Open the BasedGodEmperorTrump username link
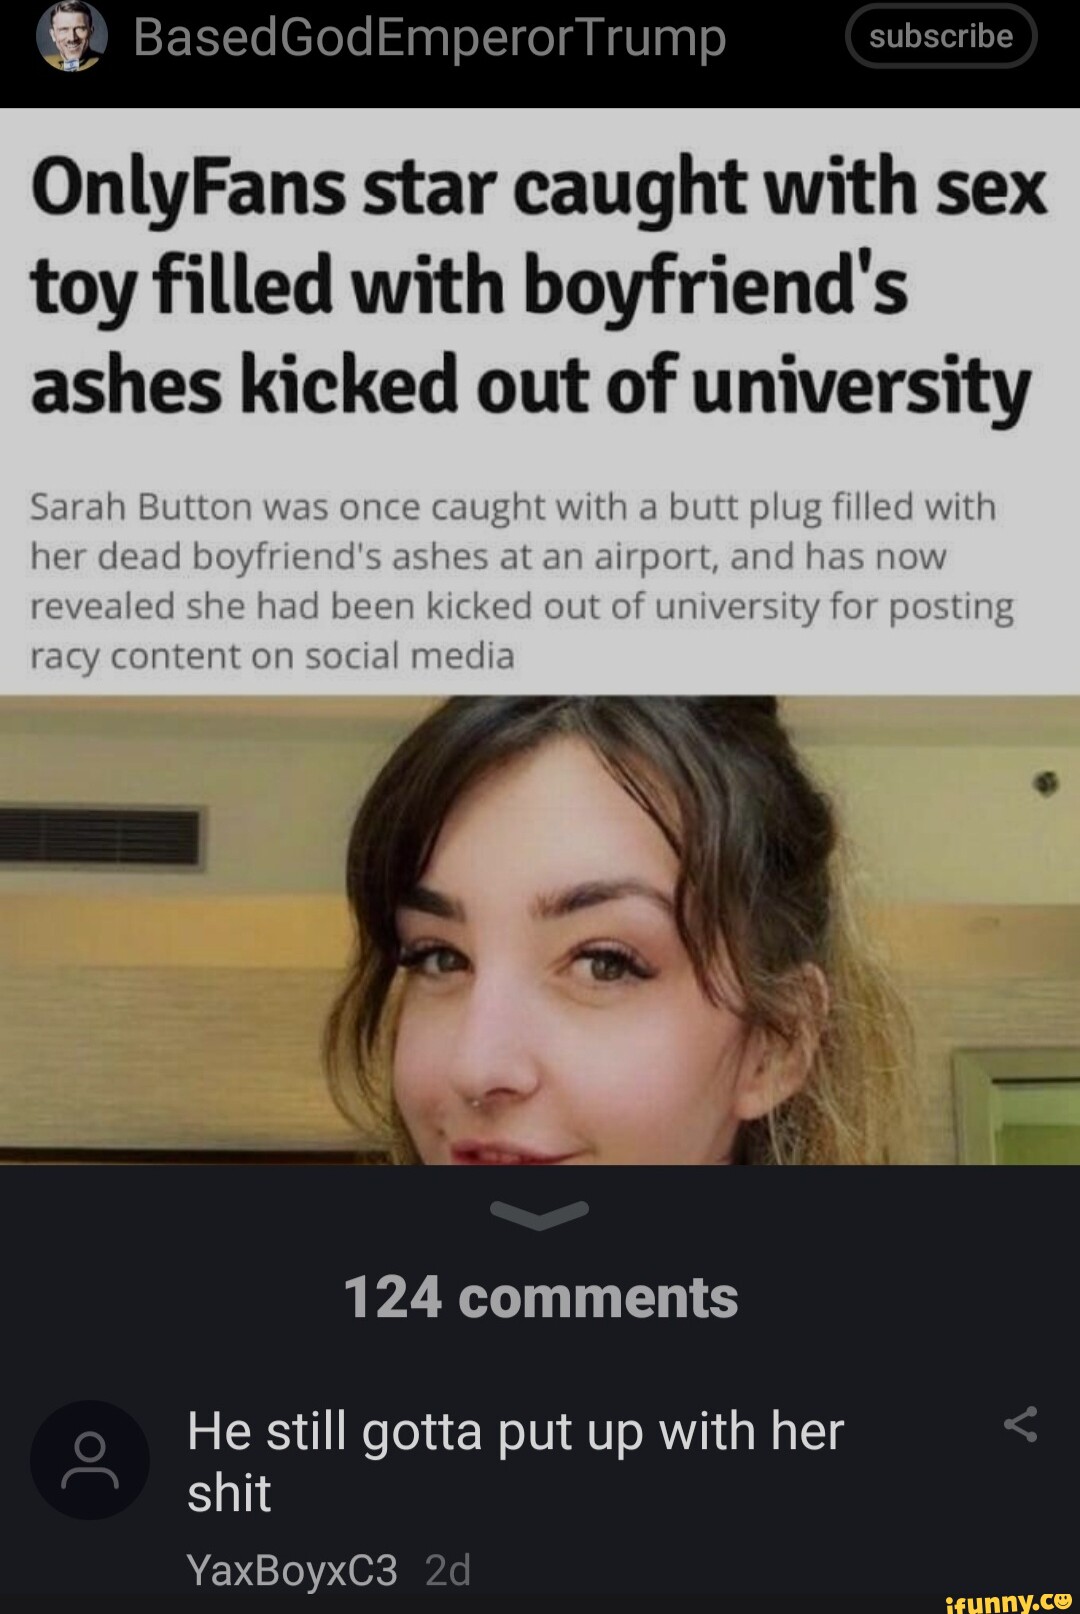Screen dimensions: 1080x1614 coord(430,38)
